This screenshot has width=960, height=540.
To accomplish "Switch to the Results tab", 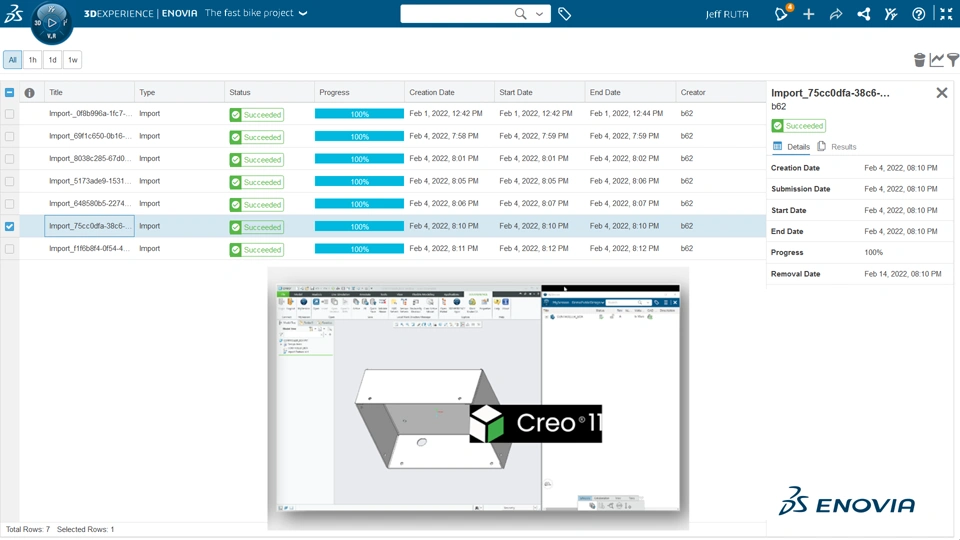I will [837, 146].
